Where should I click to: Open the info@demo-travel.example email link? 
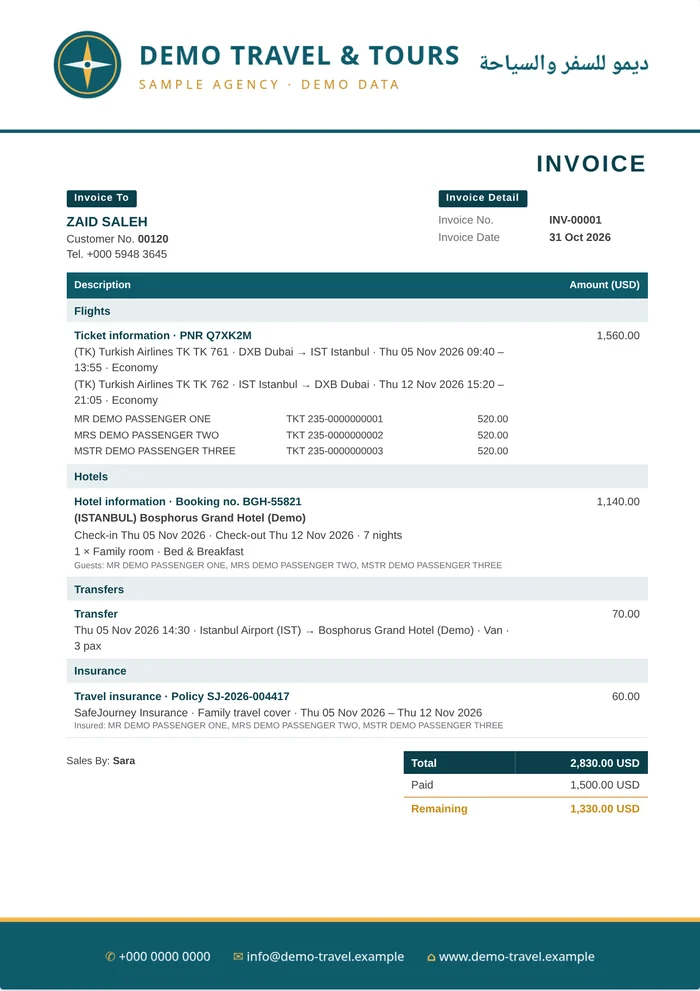(x=325, y=957)
